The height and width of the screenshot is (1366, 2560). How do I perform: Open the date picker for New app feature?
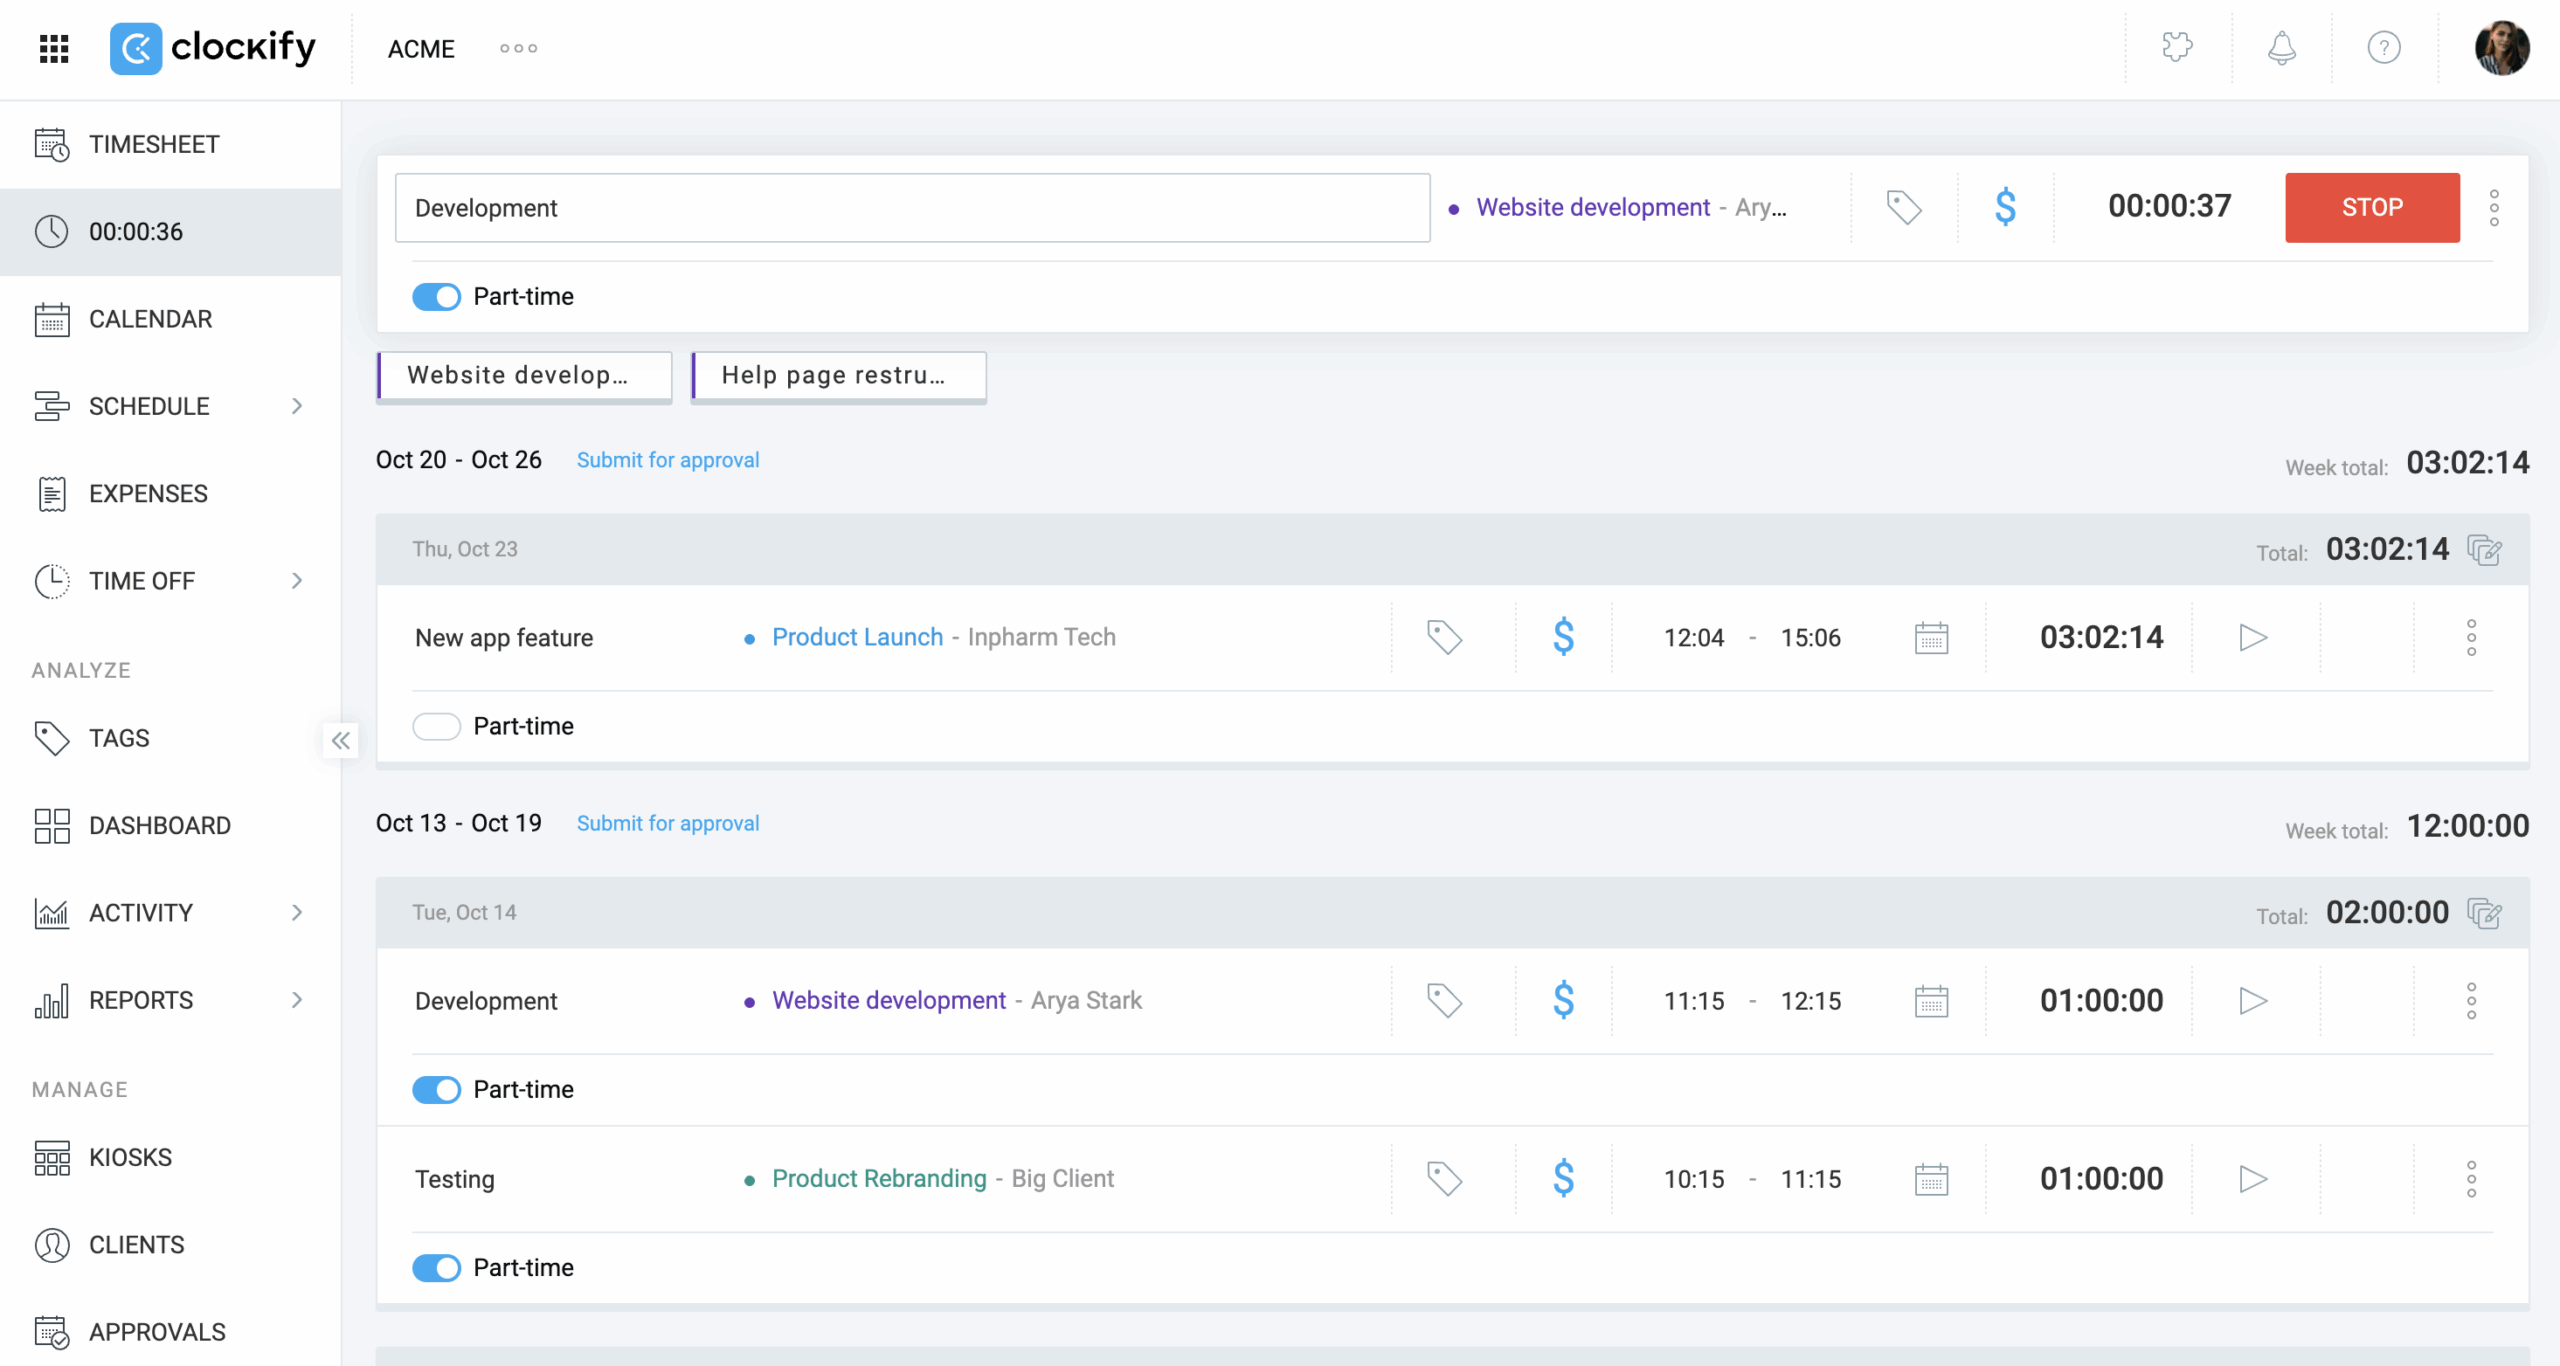pos(1931,638)
